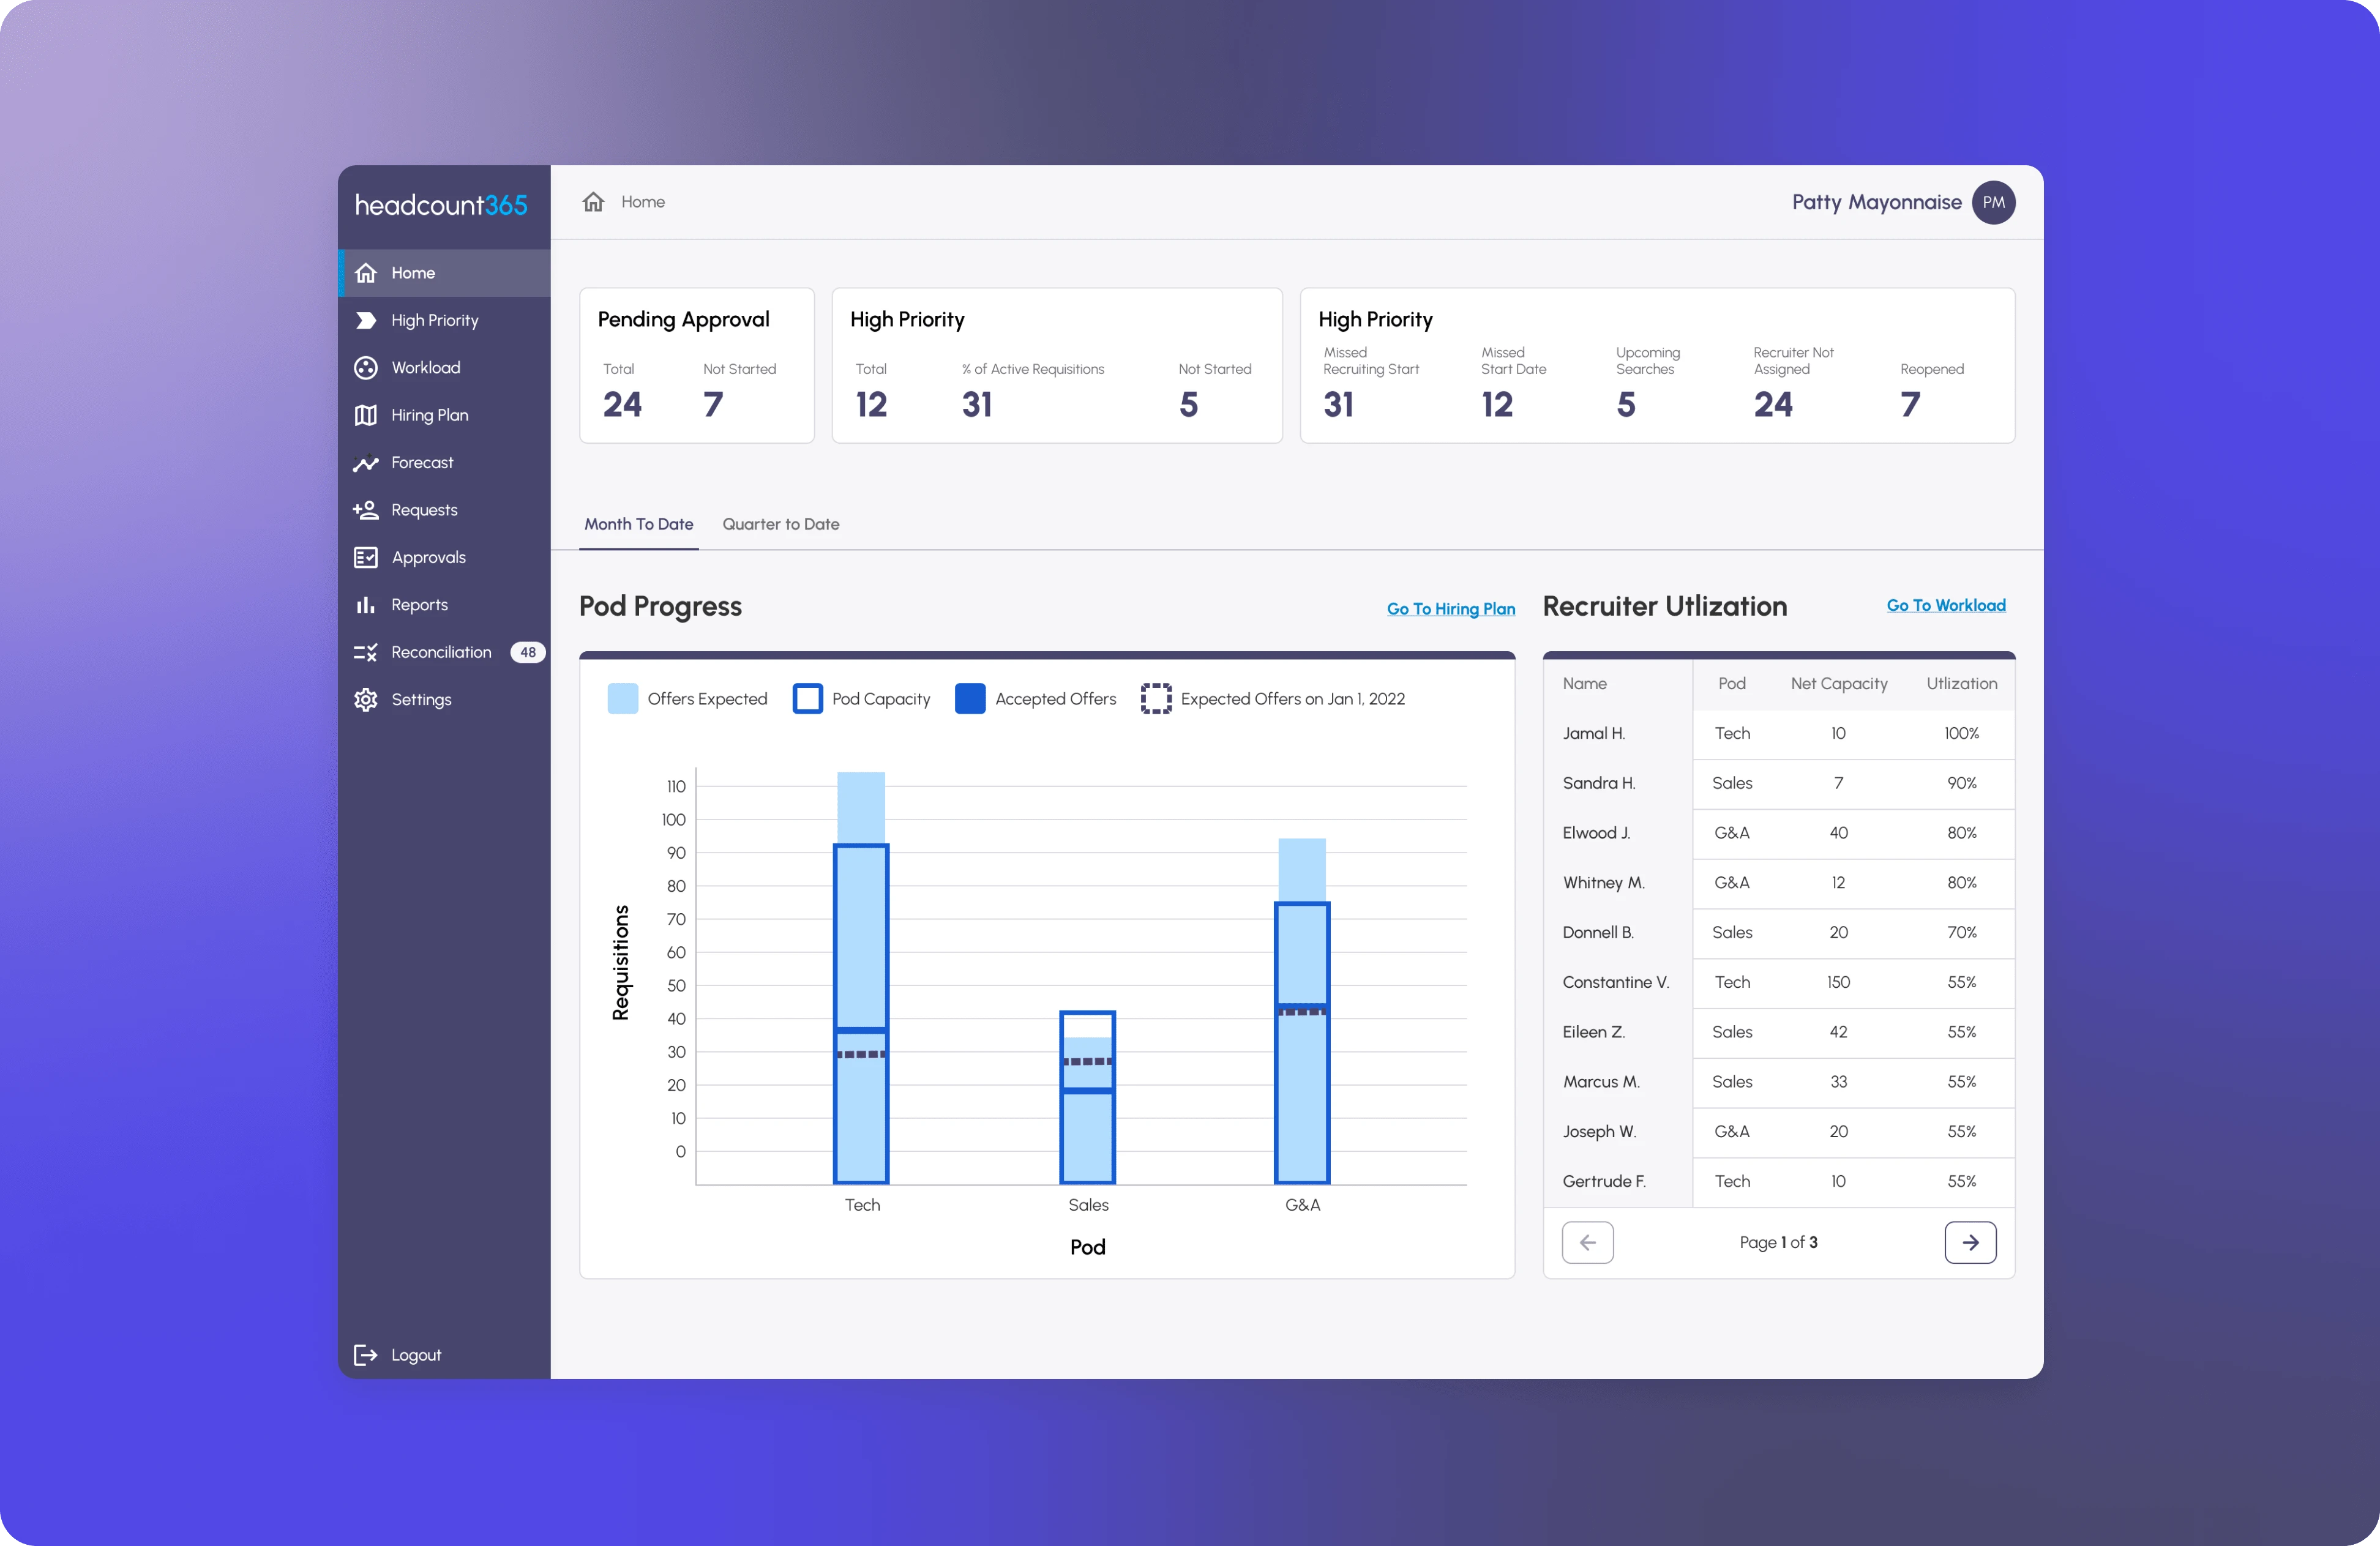Go to next page of recruiter table
Image resolution: width=2380 pixels, height=1546 pixels.
[x=1970, y=1242]
